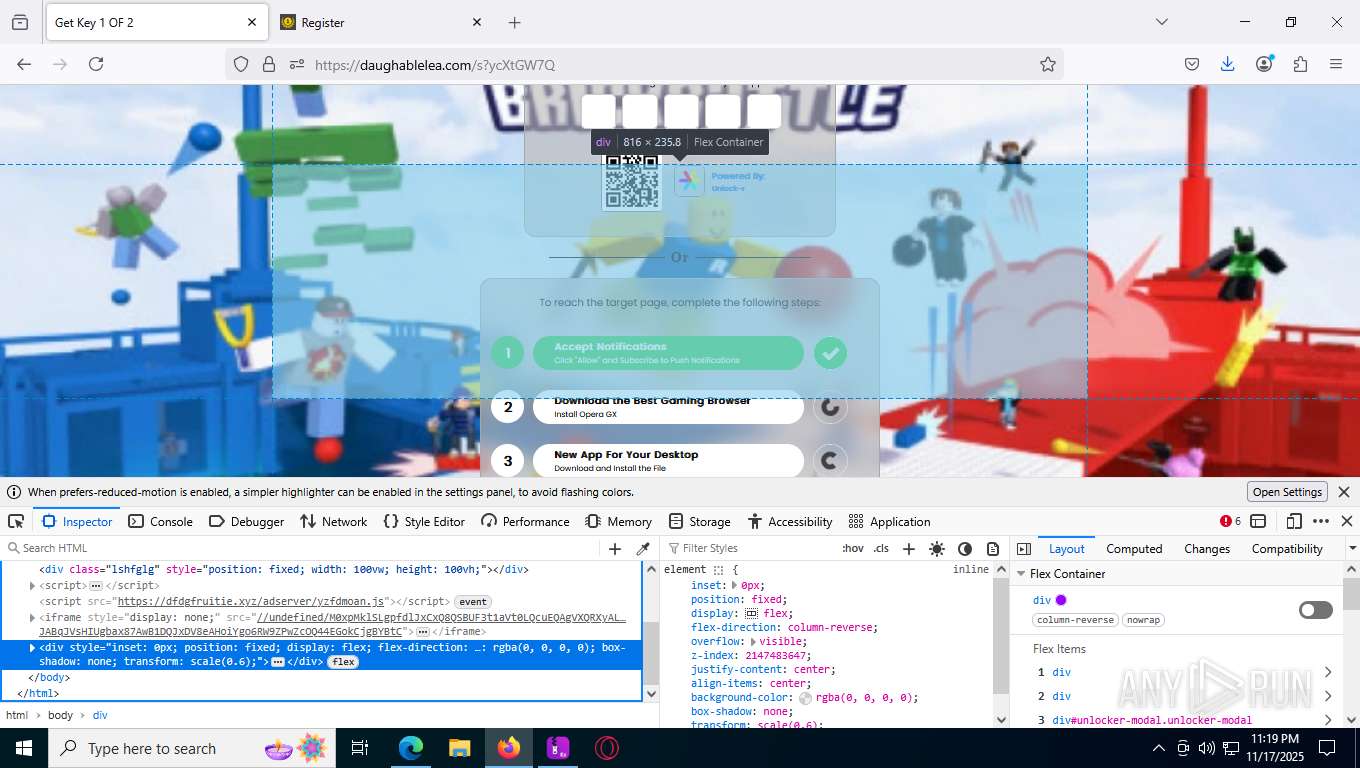
Task: Select html in breadcrumb
Action: [17, 715]
